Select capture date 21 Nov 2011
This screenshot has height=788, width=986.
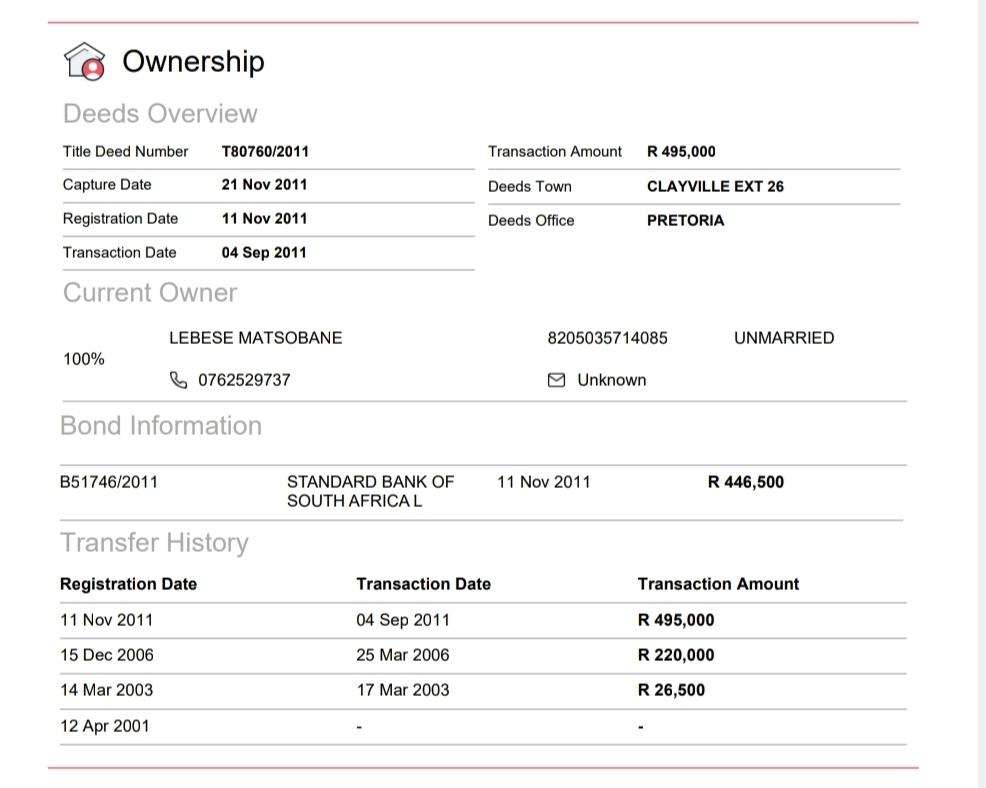(264, 185)
